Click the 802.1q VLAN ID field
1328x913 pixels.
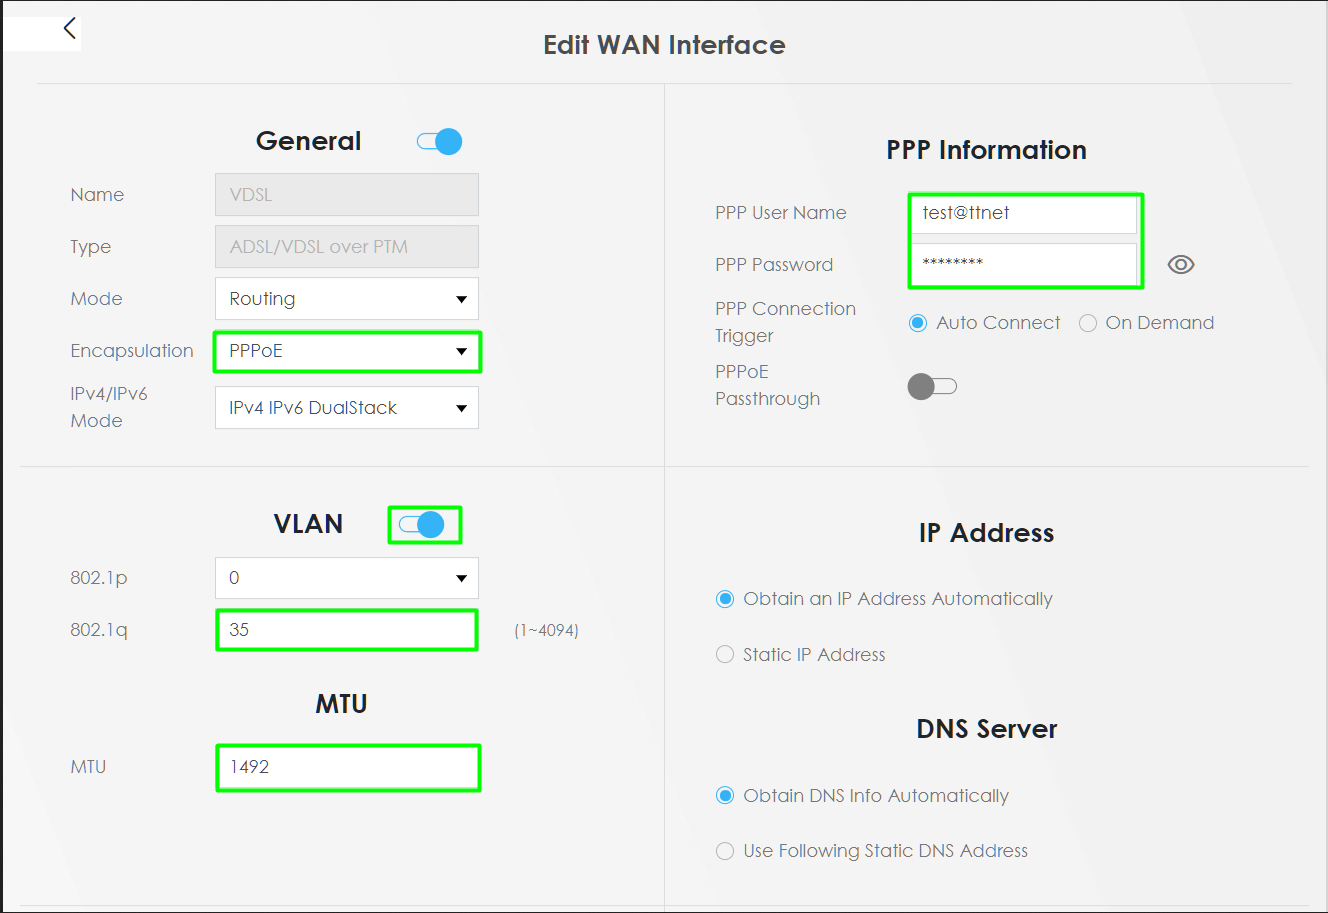(x=347, y=630)
